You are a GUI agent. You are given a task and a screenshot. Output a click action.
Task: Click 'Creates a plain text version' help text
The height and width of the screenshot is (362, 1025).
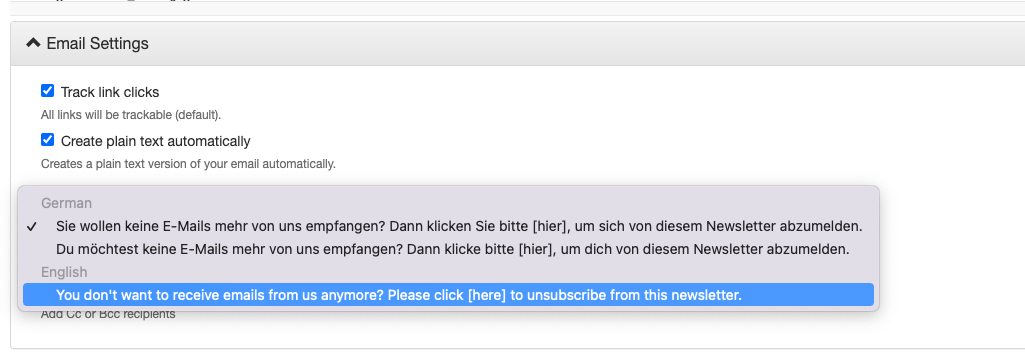188,164
